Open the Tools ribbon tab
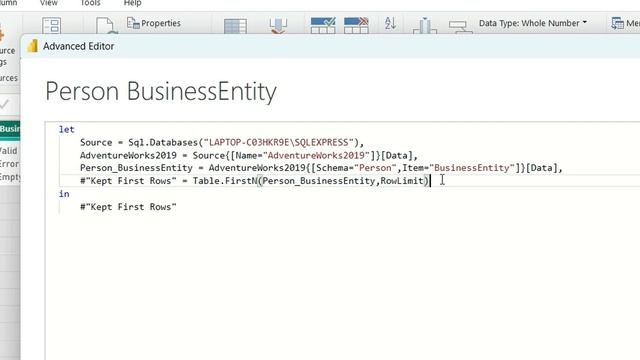 [x=90, y=3]
